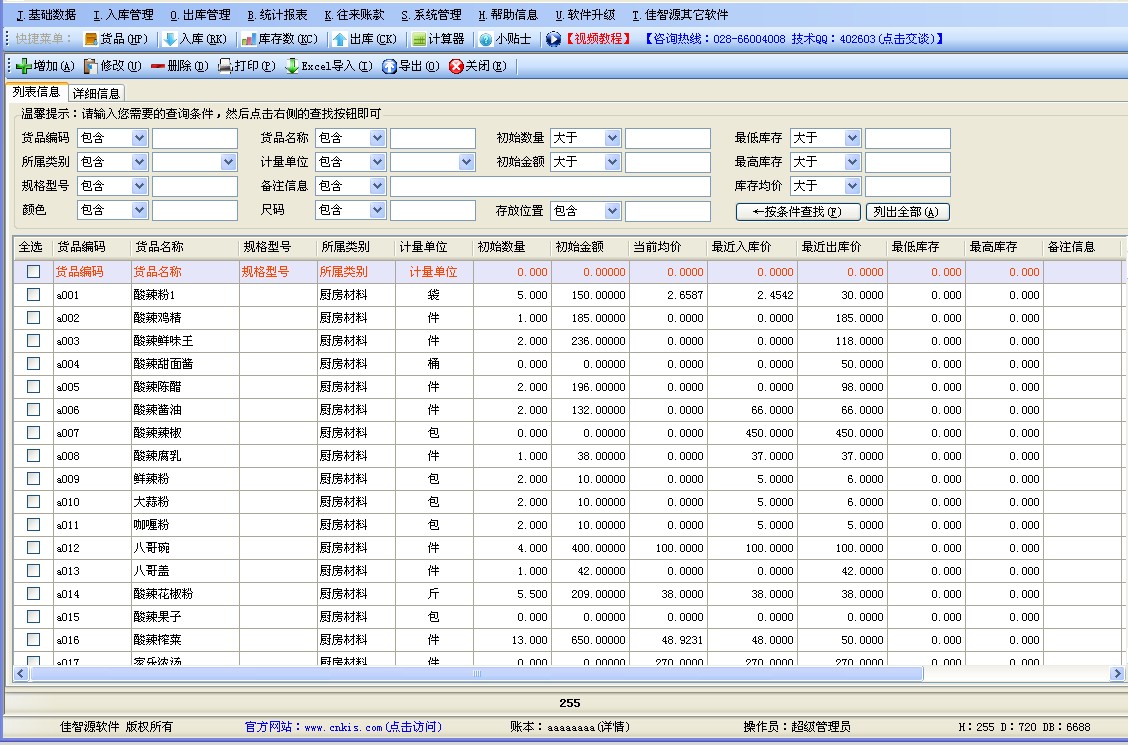Open the 统计报表 menu
Viewport: 1128px width, 745px height.
(277, 15)
